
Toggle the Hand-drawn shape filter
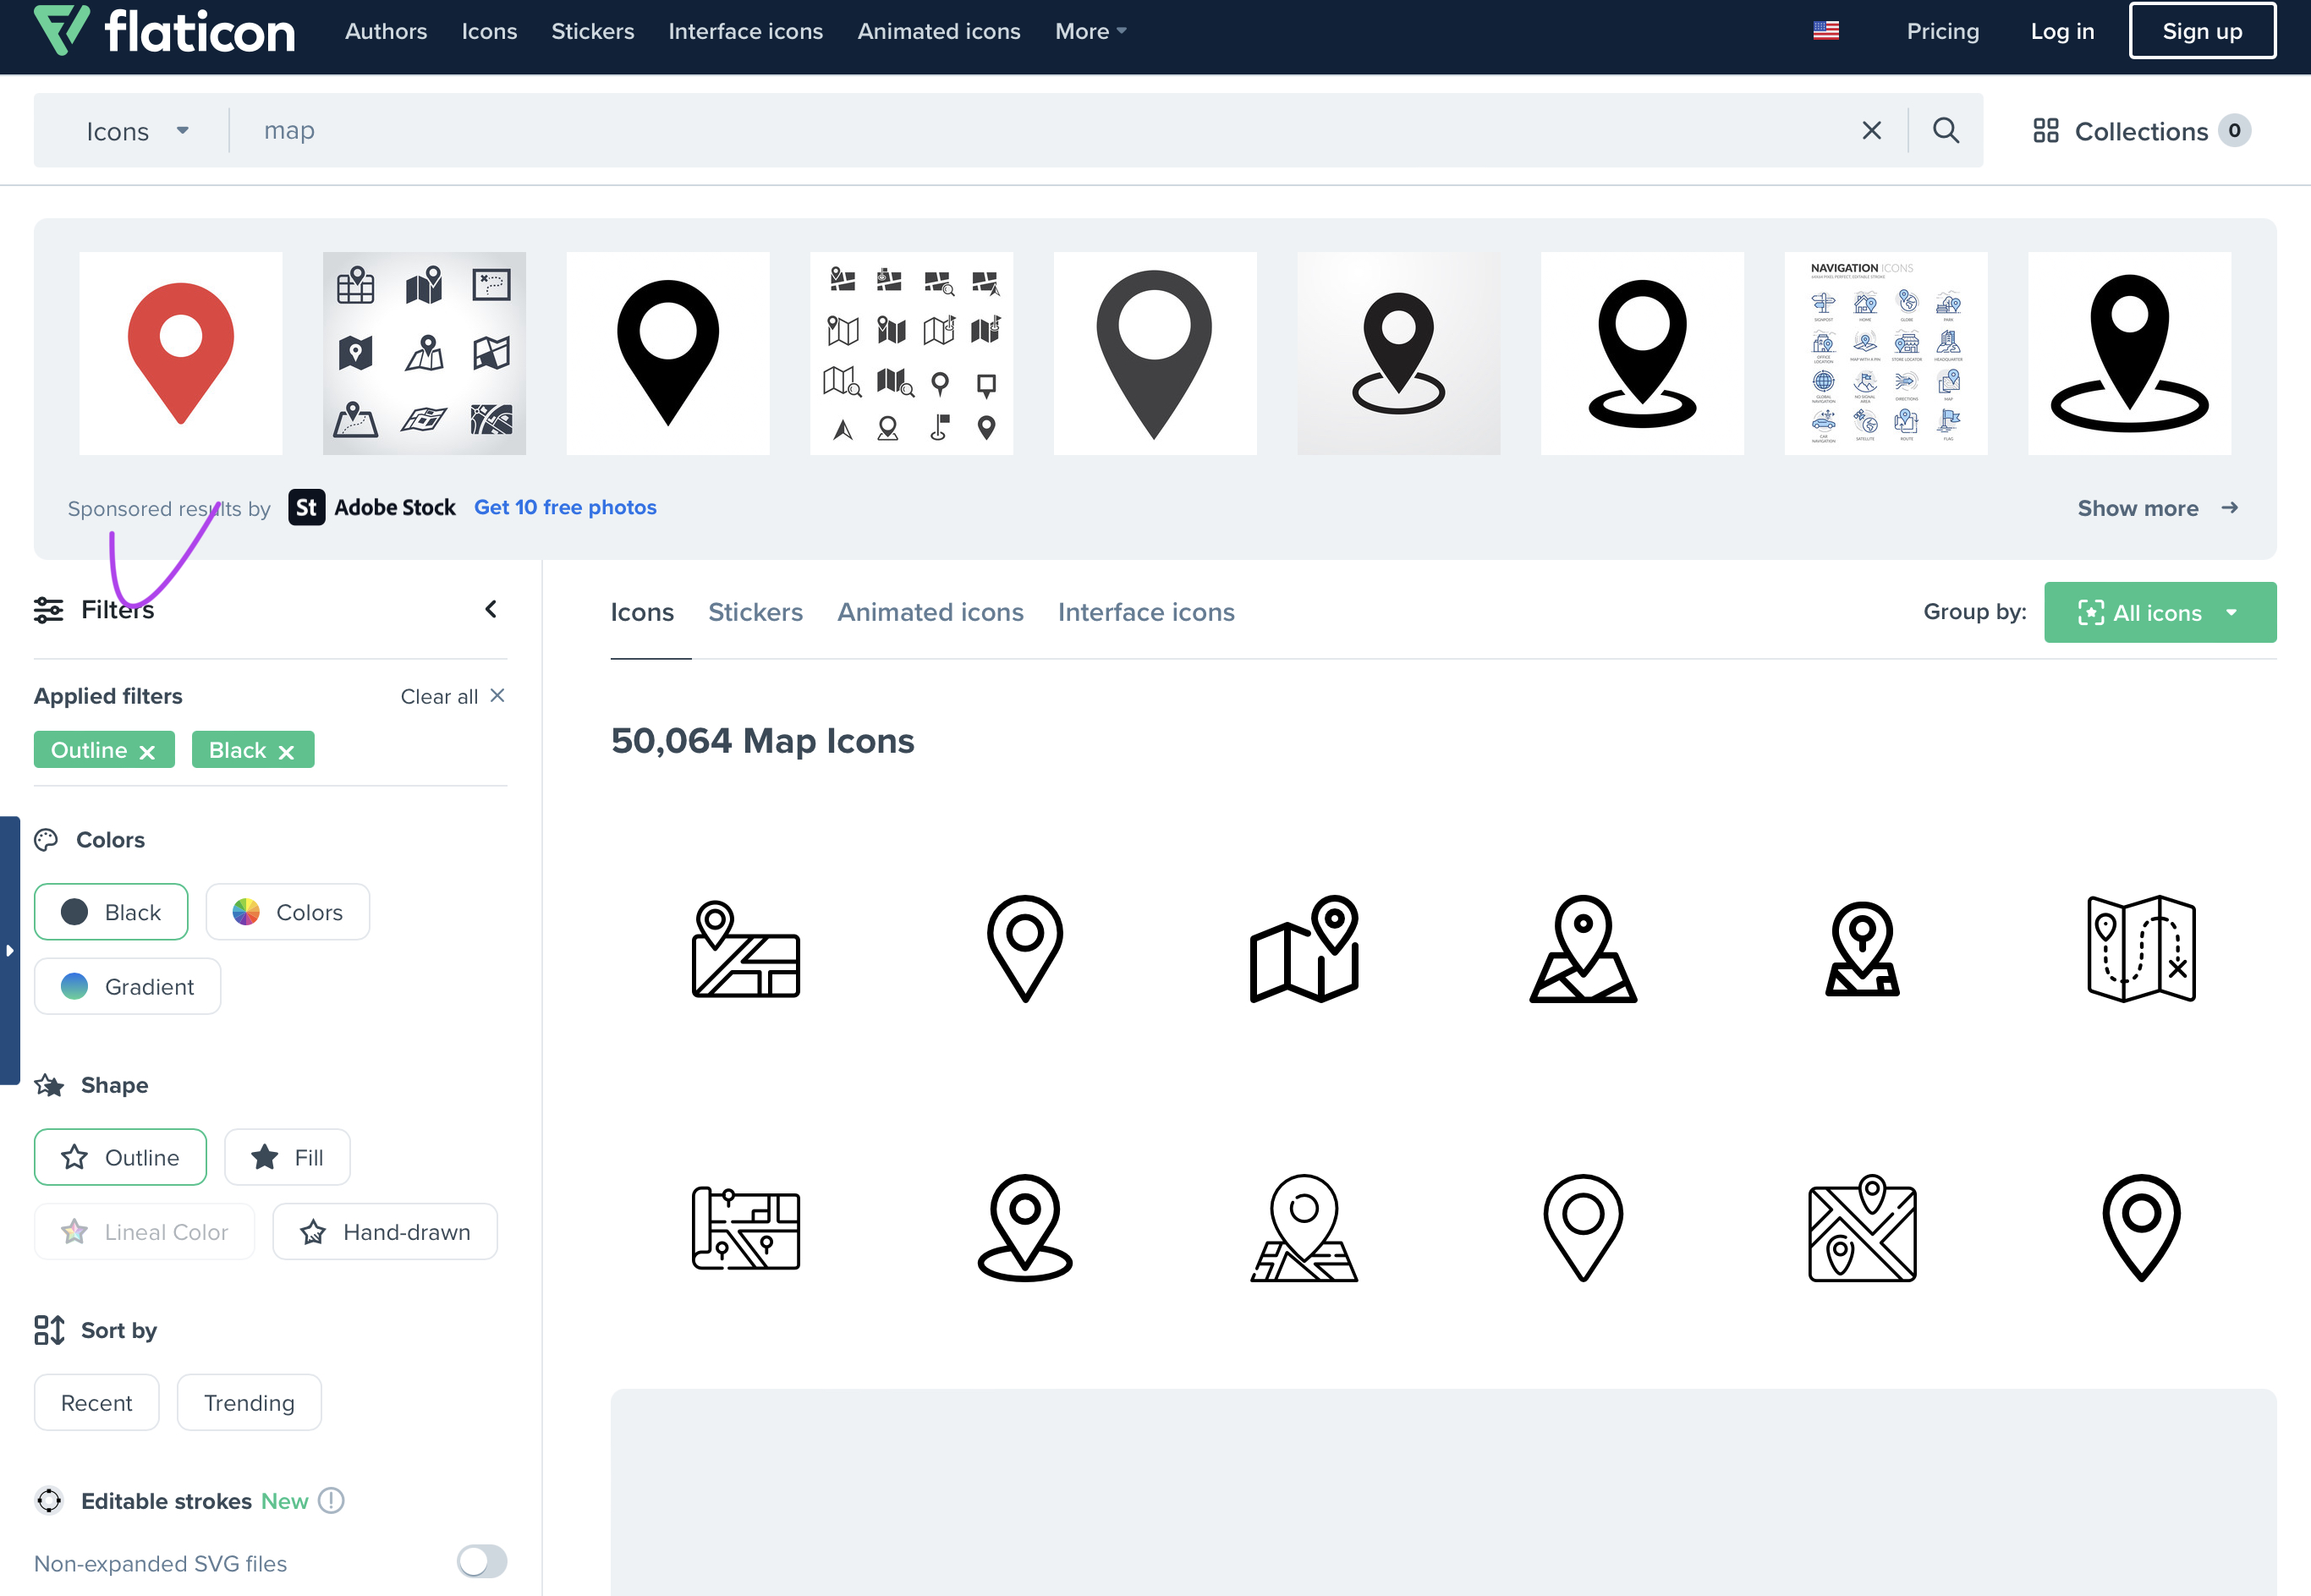tap(385, 1232)
